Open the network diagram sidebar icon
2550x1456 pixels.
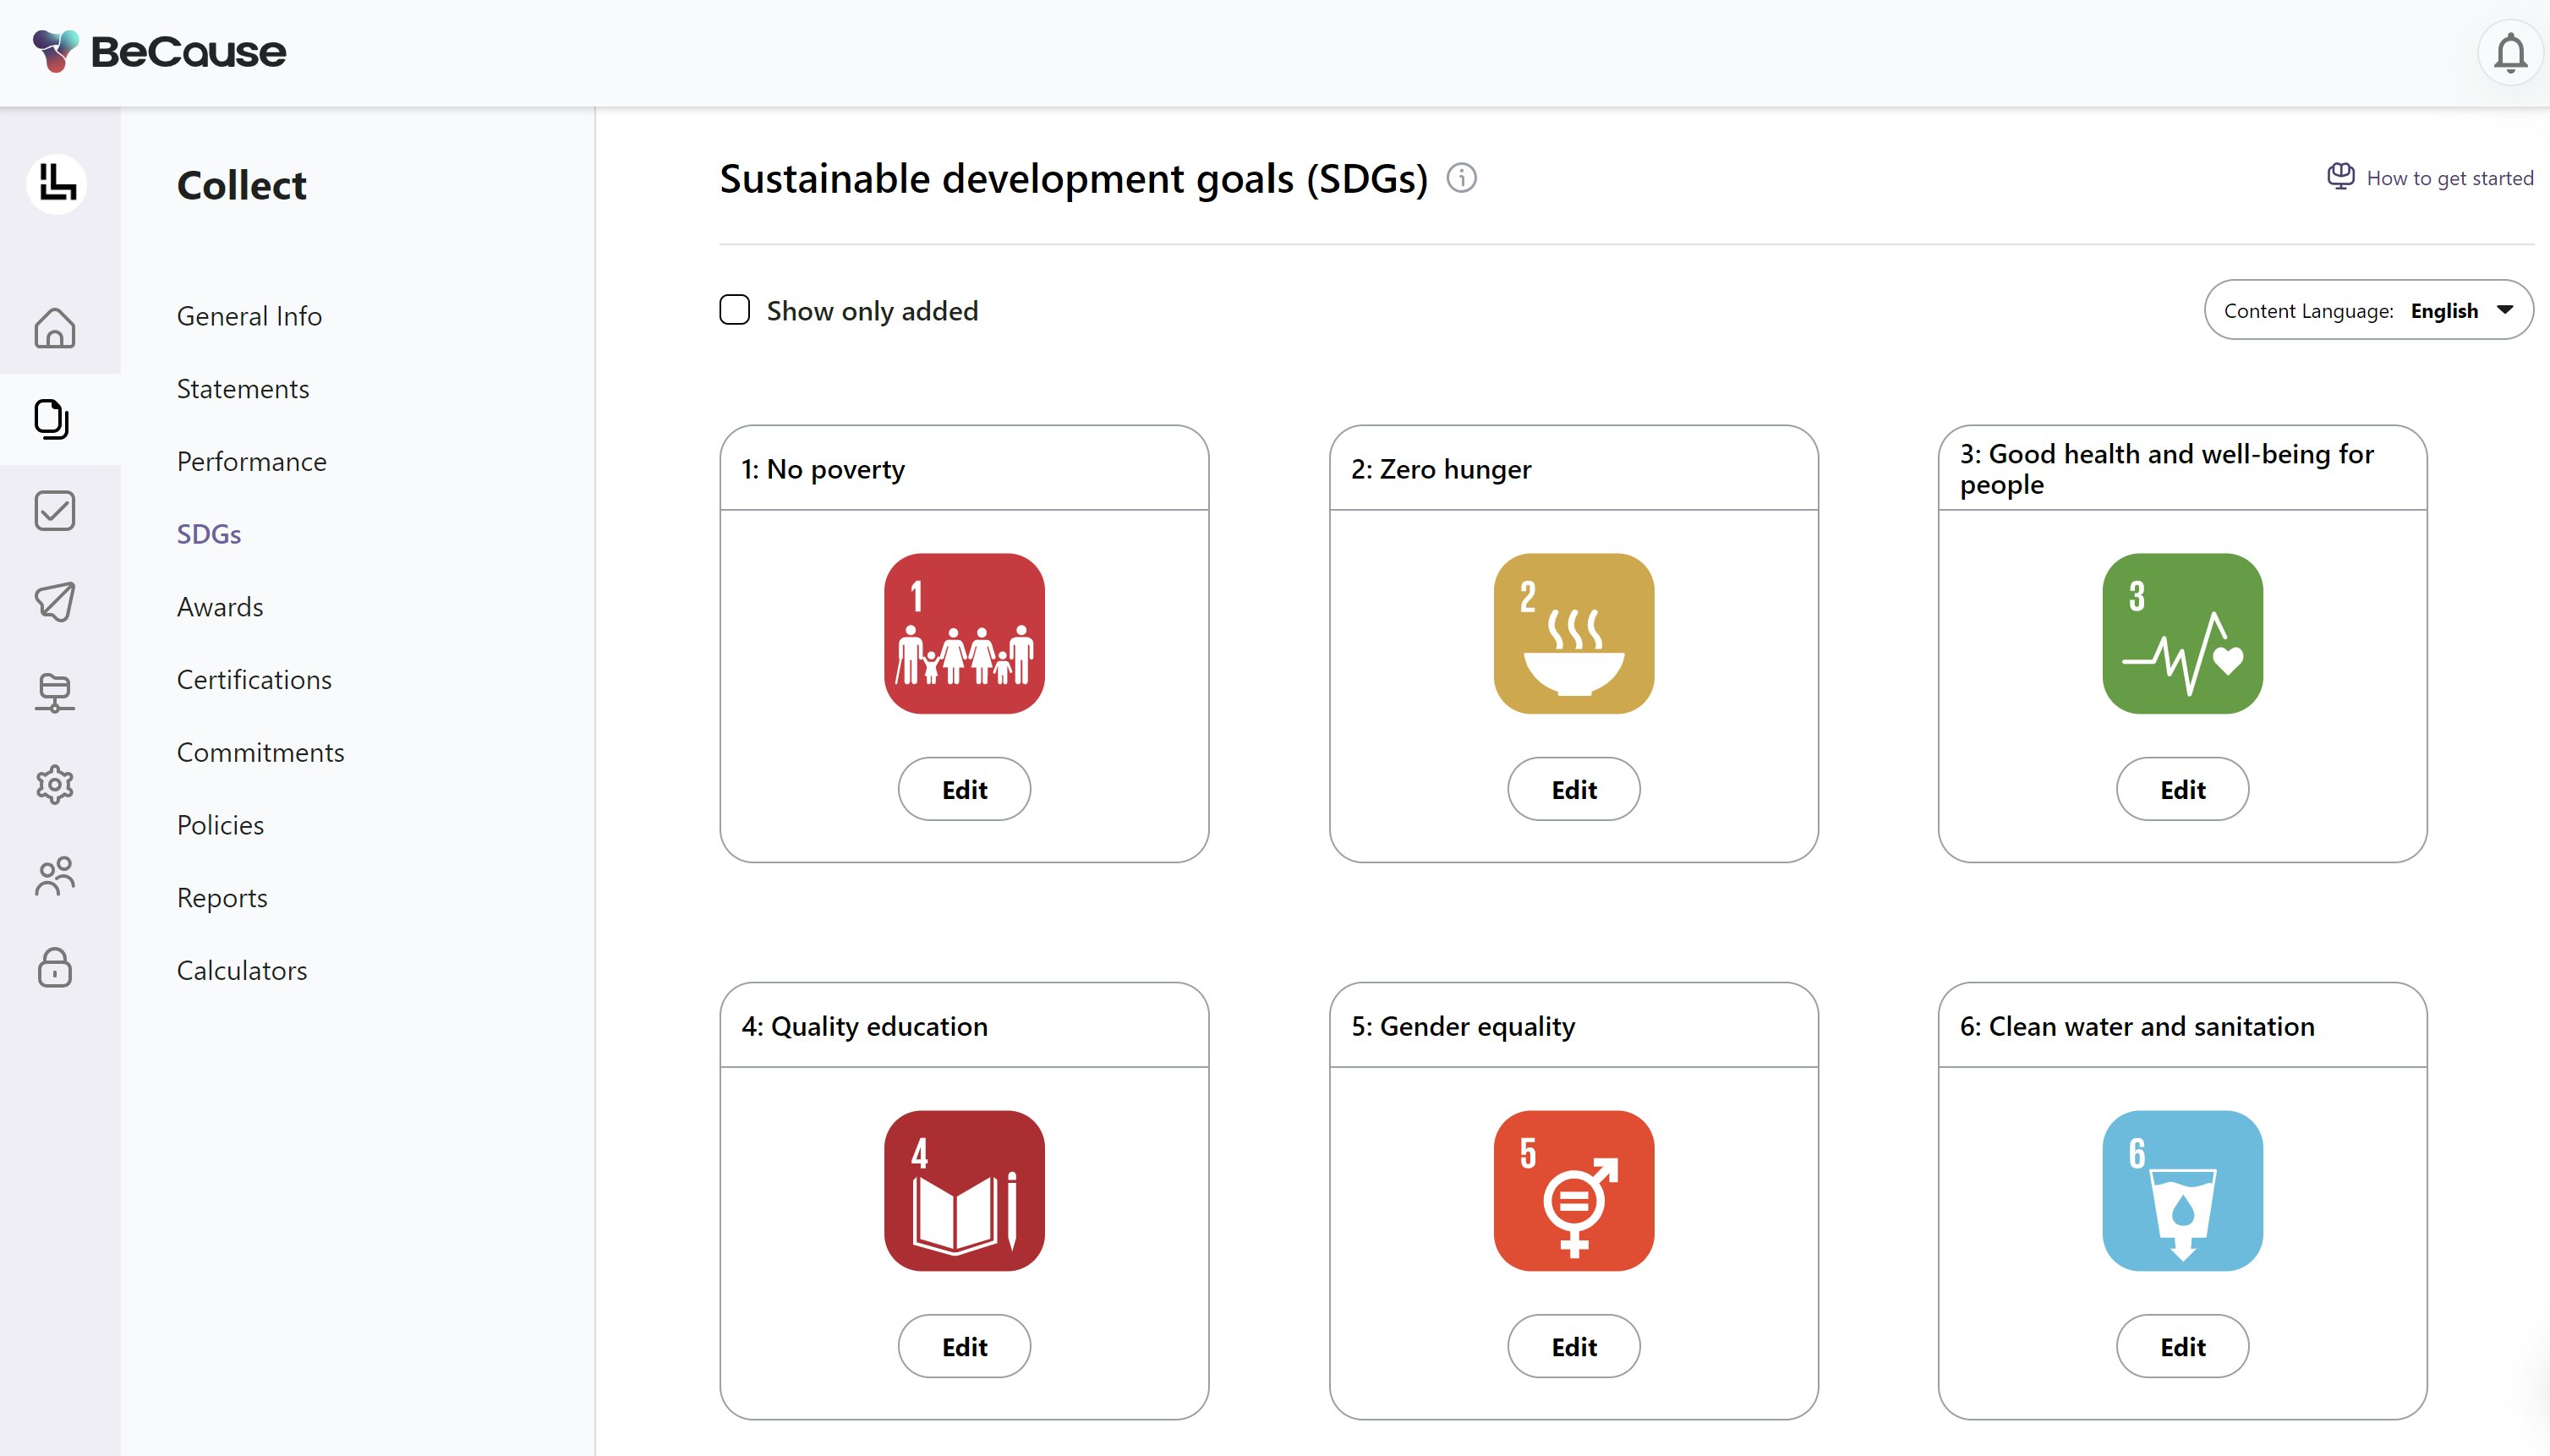[55, 692]
